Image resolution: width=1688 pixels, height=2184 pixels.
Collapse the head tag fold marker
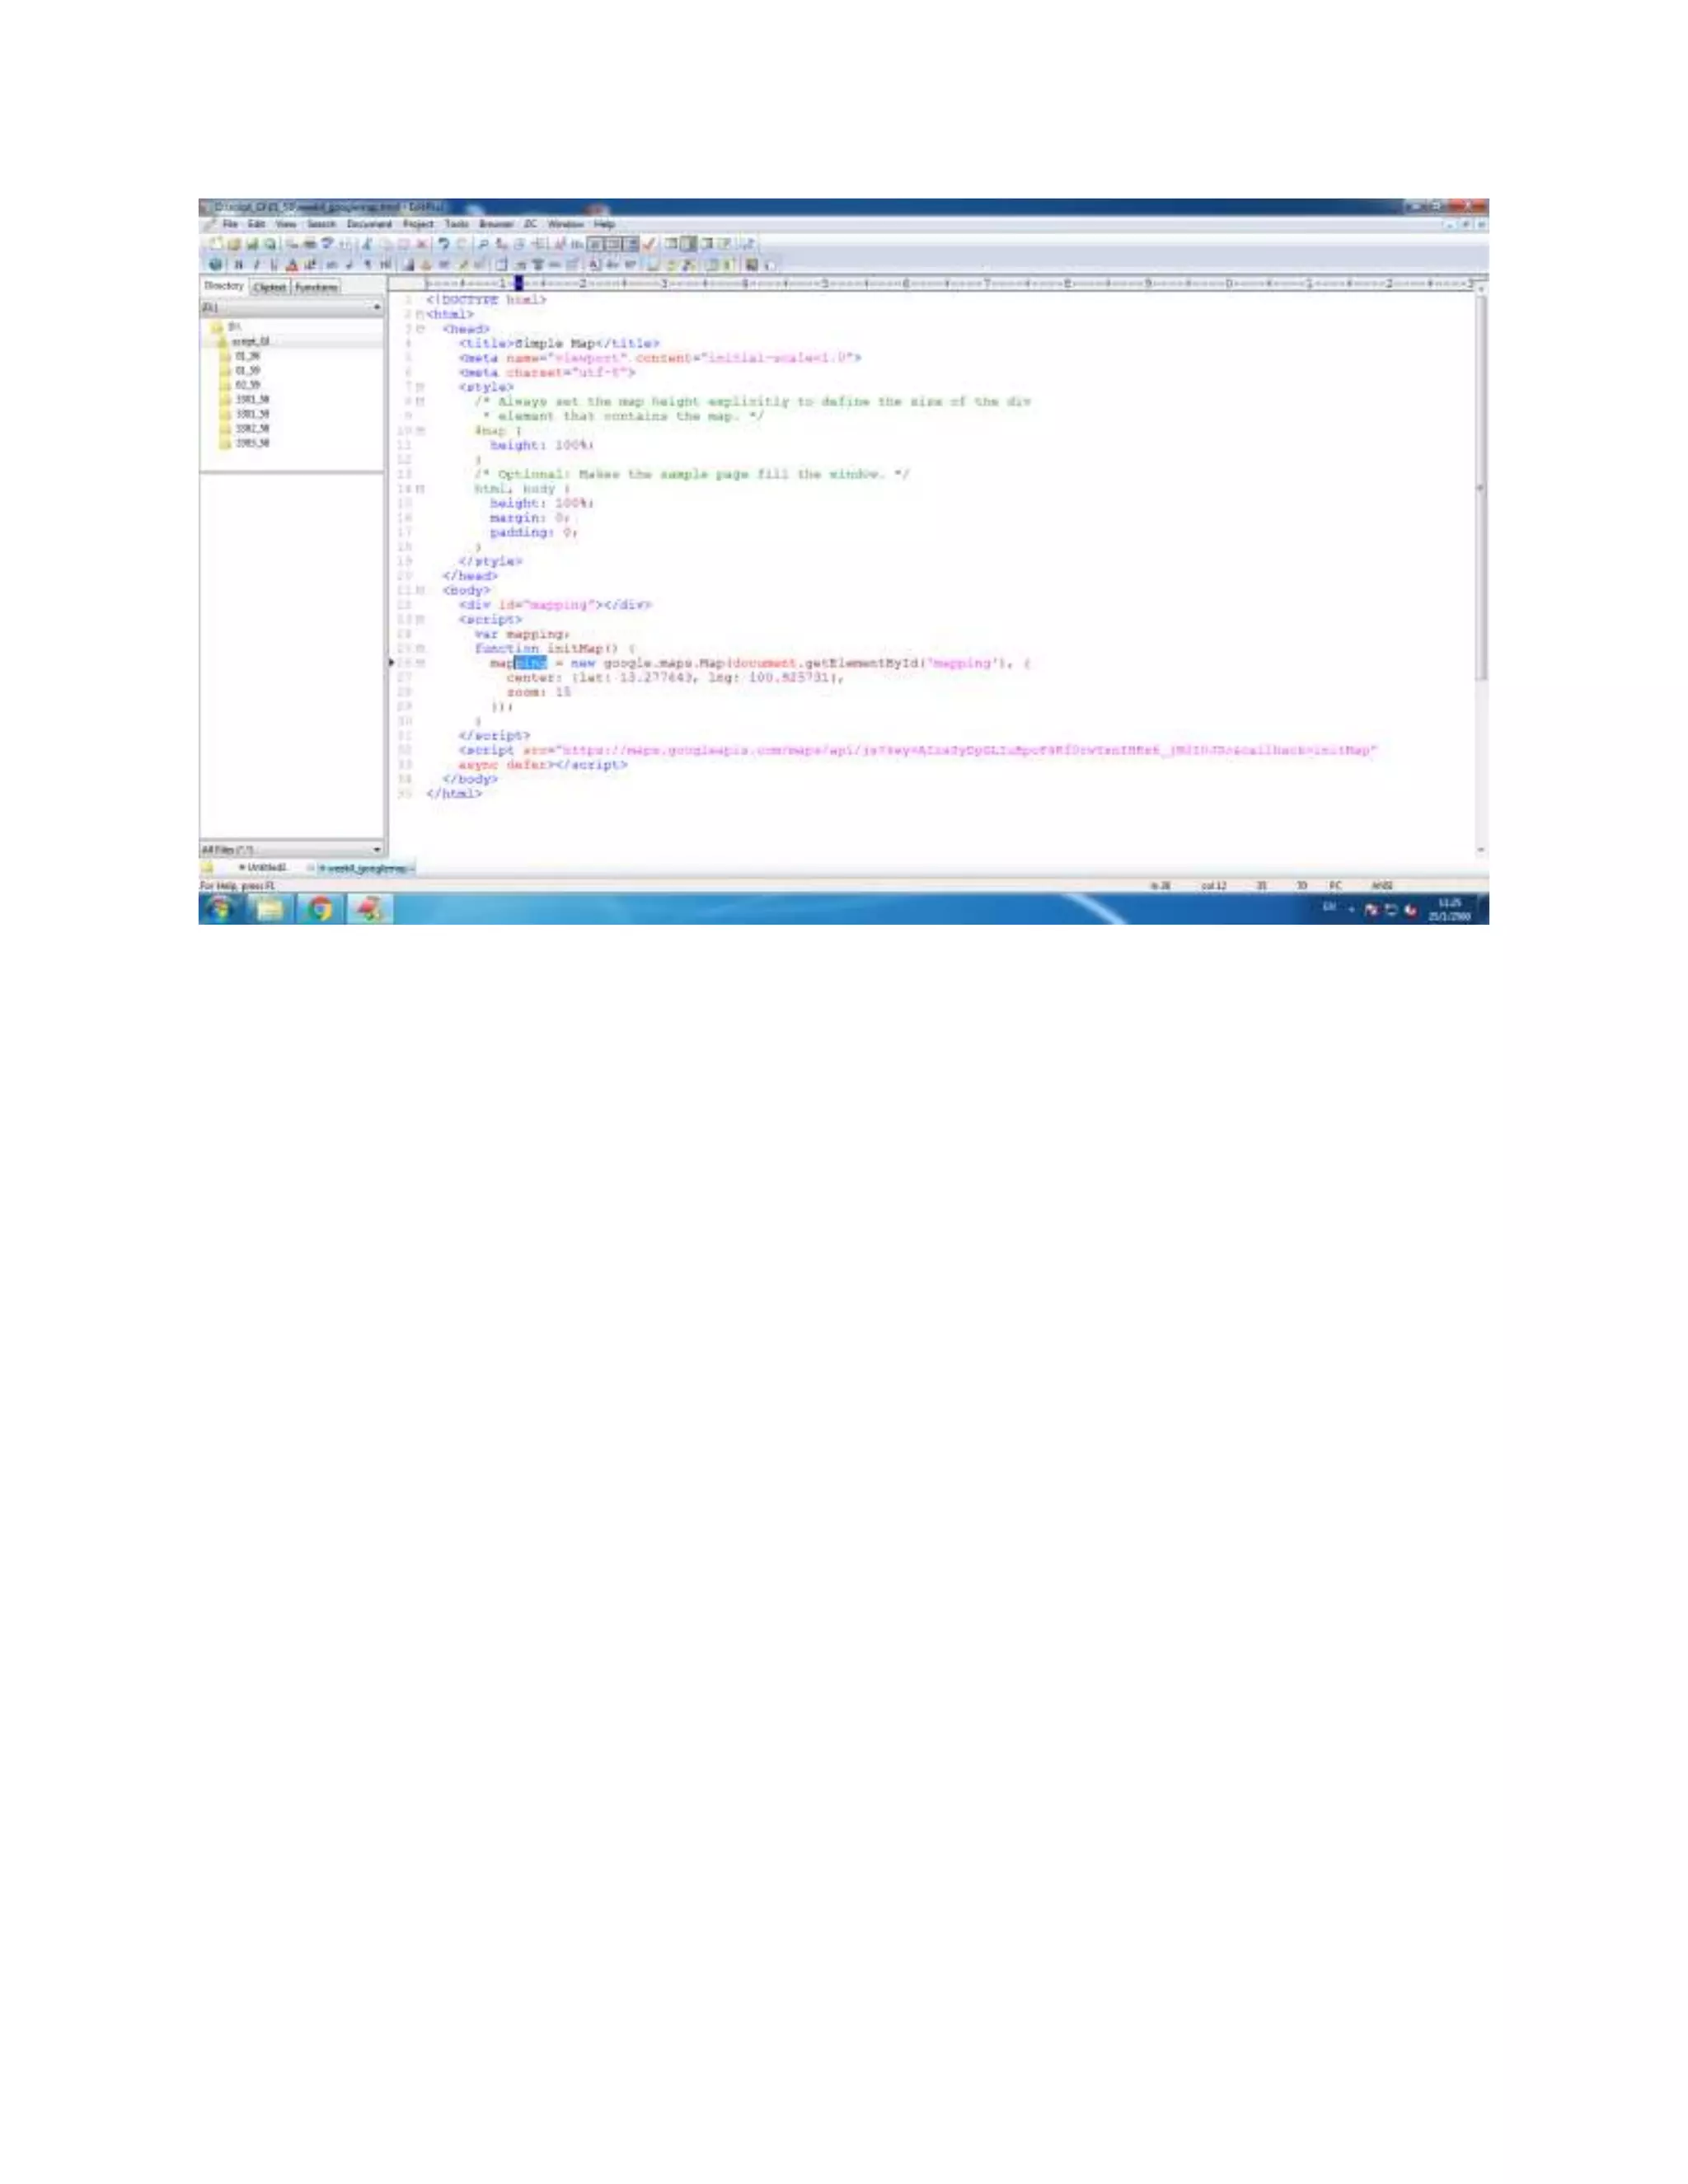point(420,329)
